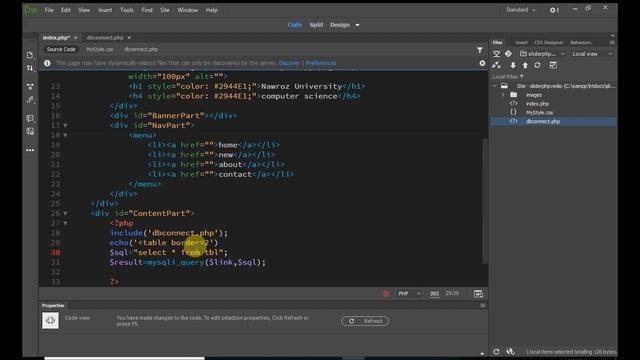Click Synchronize icon in Files panel toolbar

pyautogui.click(x=537, y=65)
